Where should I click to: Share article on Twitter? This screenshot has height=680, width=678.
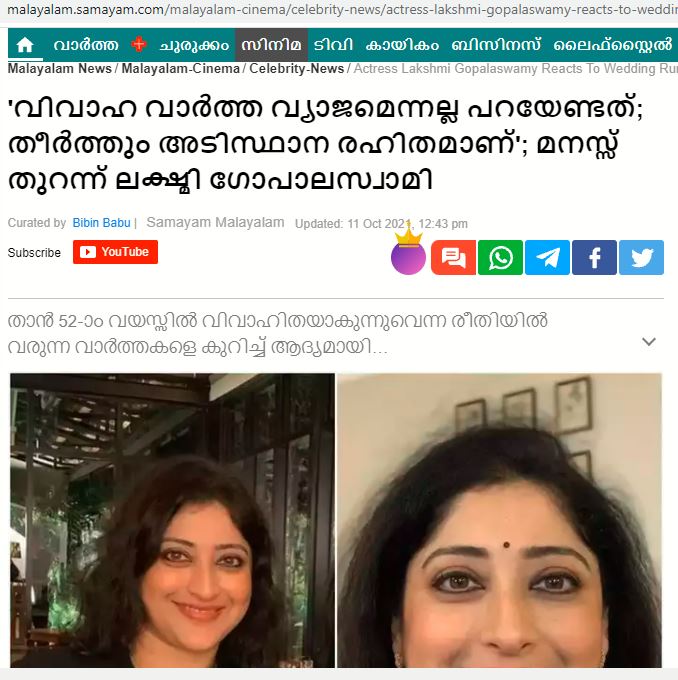(x=641, y=258)
